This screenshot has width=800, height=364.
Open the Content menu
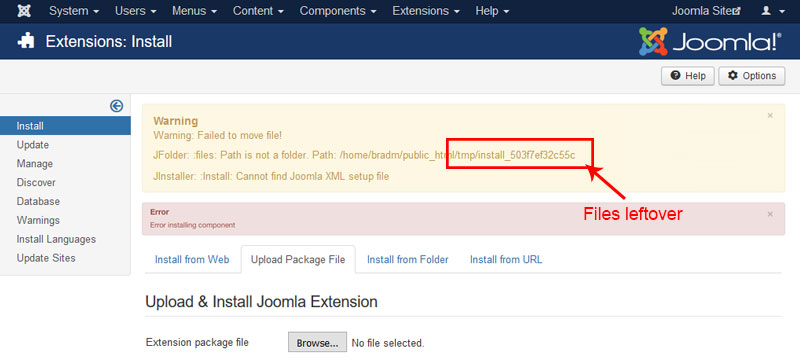pyautogui.click(x=259, y=11)
